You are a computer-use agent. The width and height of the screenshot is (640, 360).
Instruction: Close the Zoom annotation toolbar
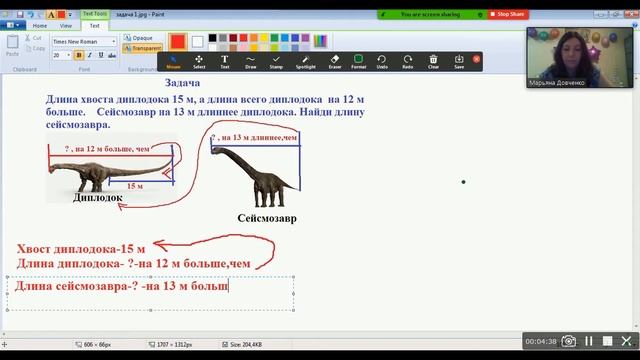[476, 59]
